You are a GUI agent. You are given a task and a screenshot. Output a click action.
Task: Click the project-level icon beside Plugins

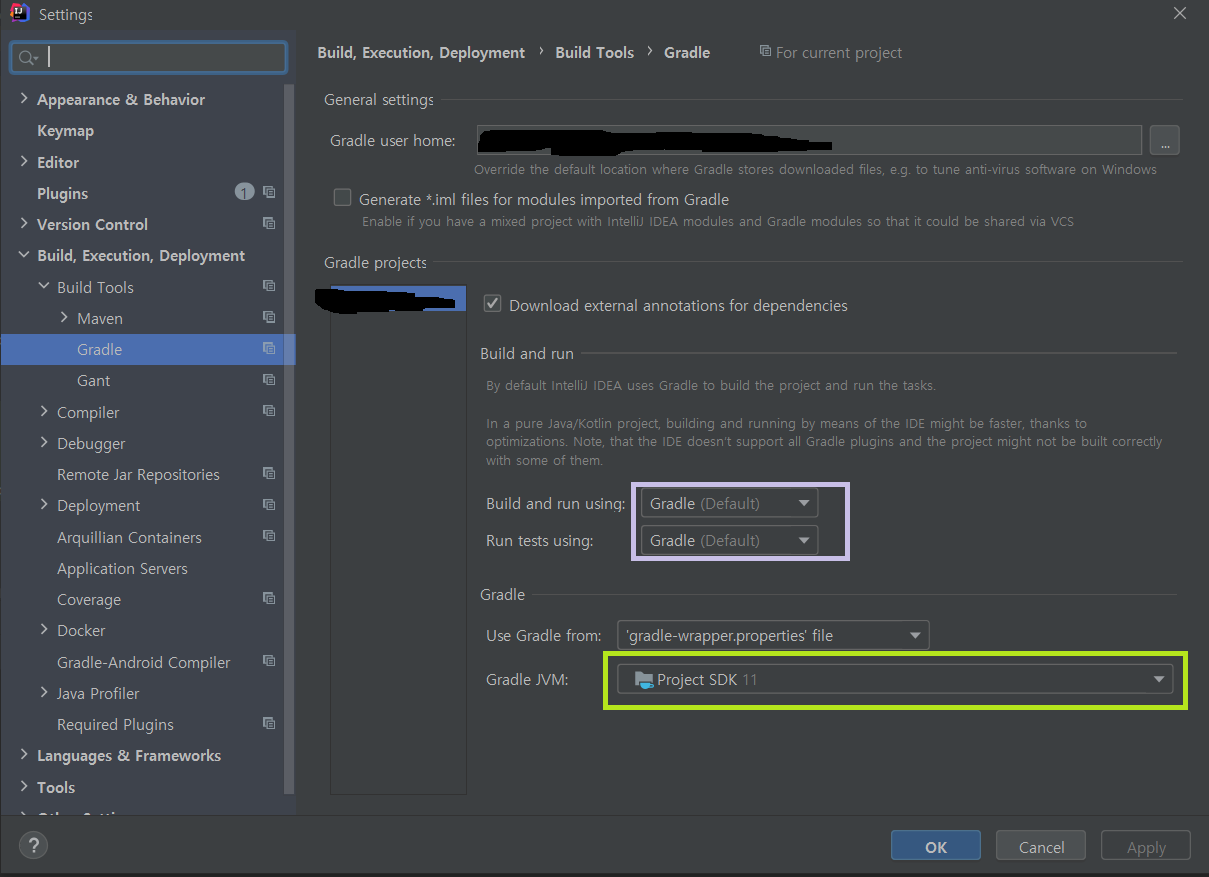[269, 192]
